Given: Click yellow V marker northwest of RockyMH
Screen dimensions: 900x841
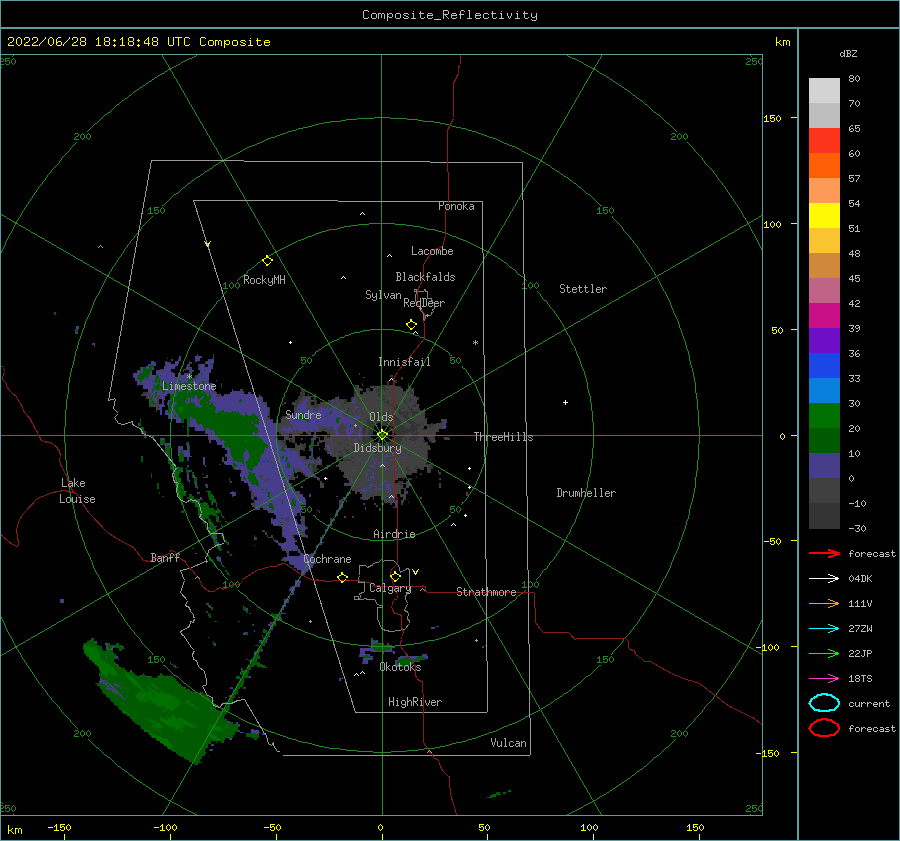Looking at the screenshot, I should click(207, 244).
